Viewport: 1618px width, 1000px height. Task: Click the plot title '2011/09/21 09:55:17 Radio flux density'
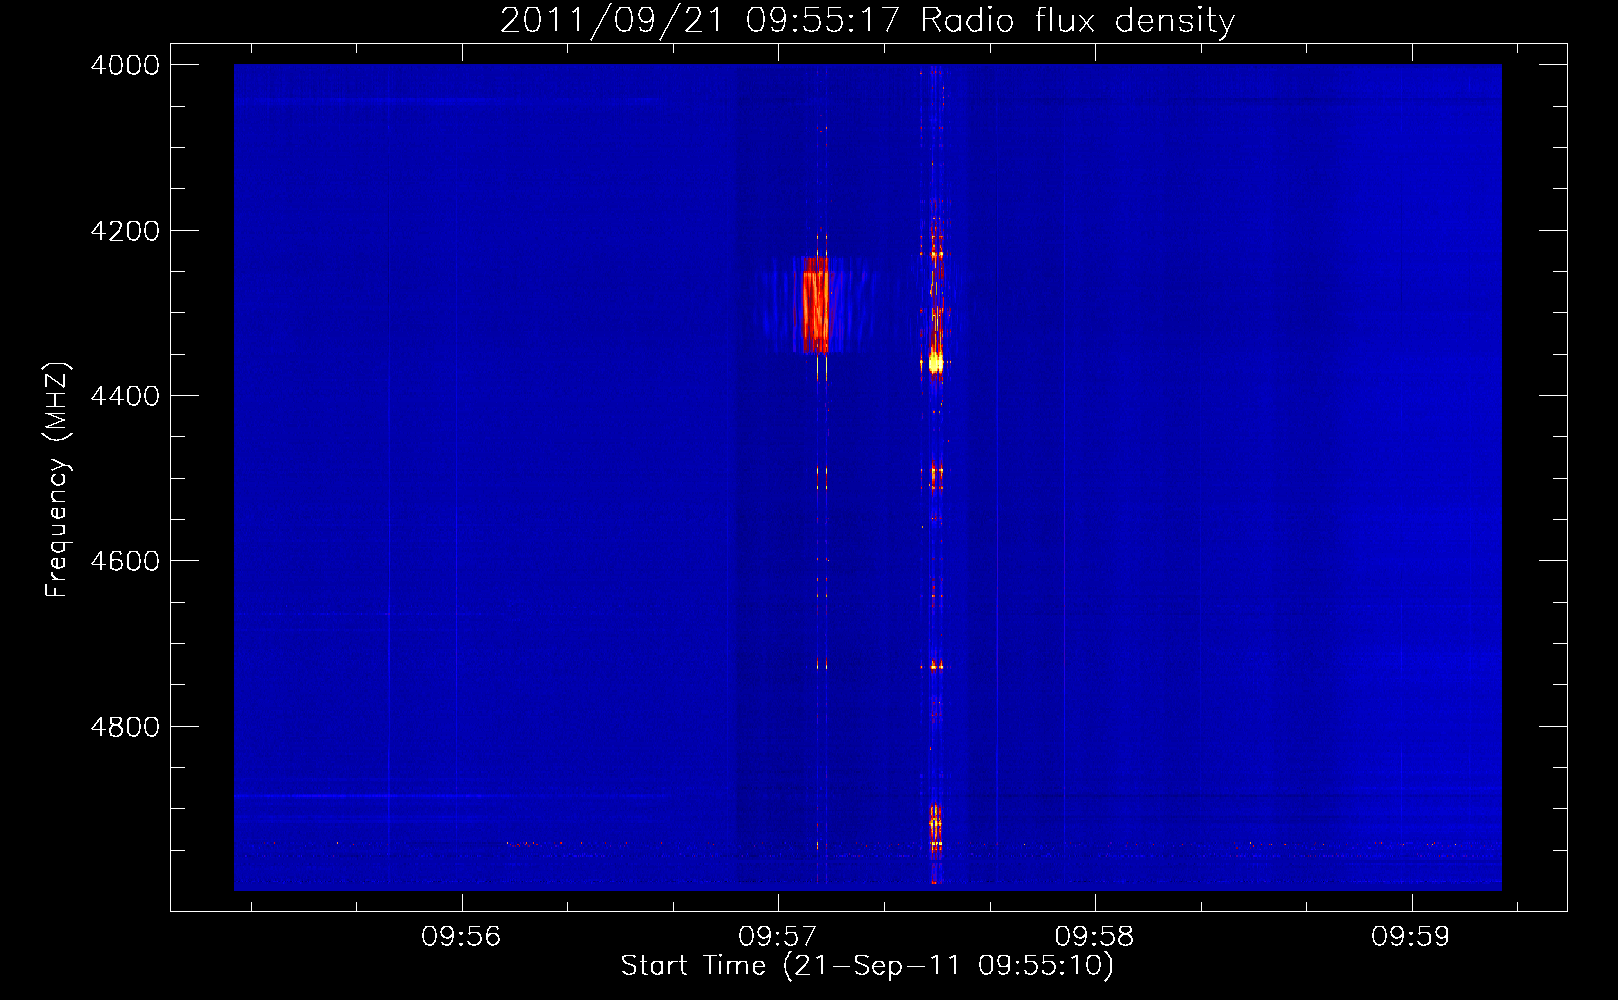[867, 20]
